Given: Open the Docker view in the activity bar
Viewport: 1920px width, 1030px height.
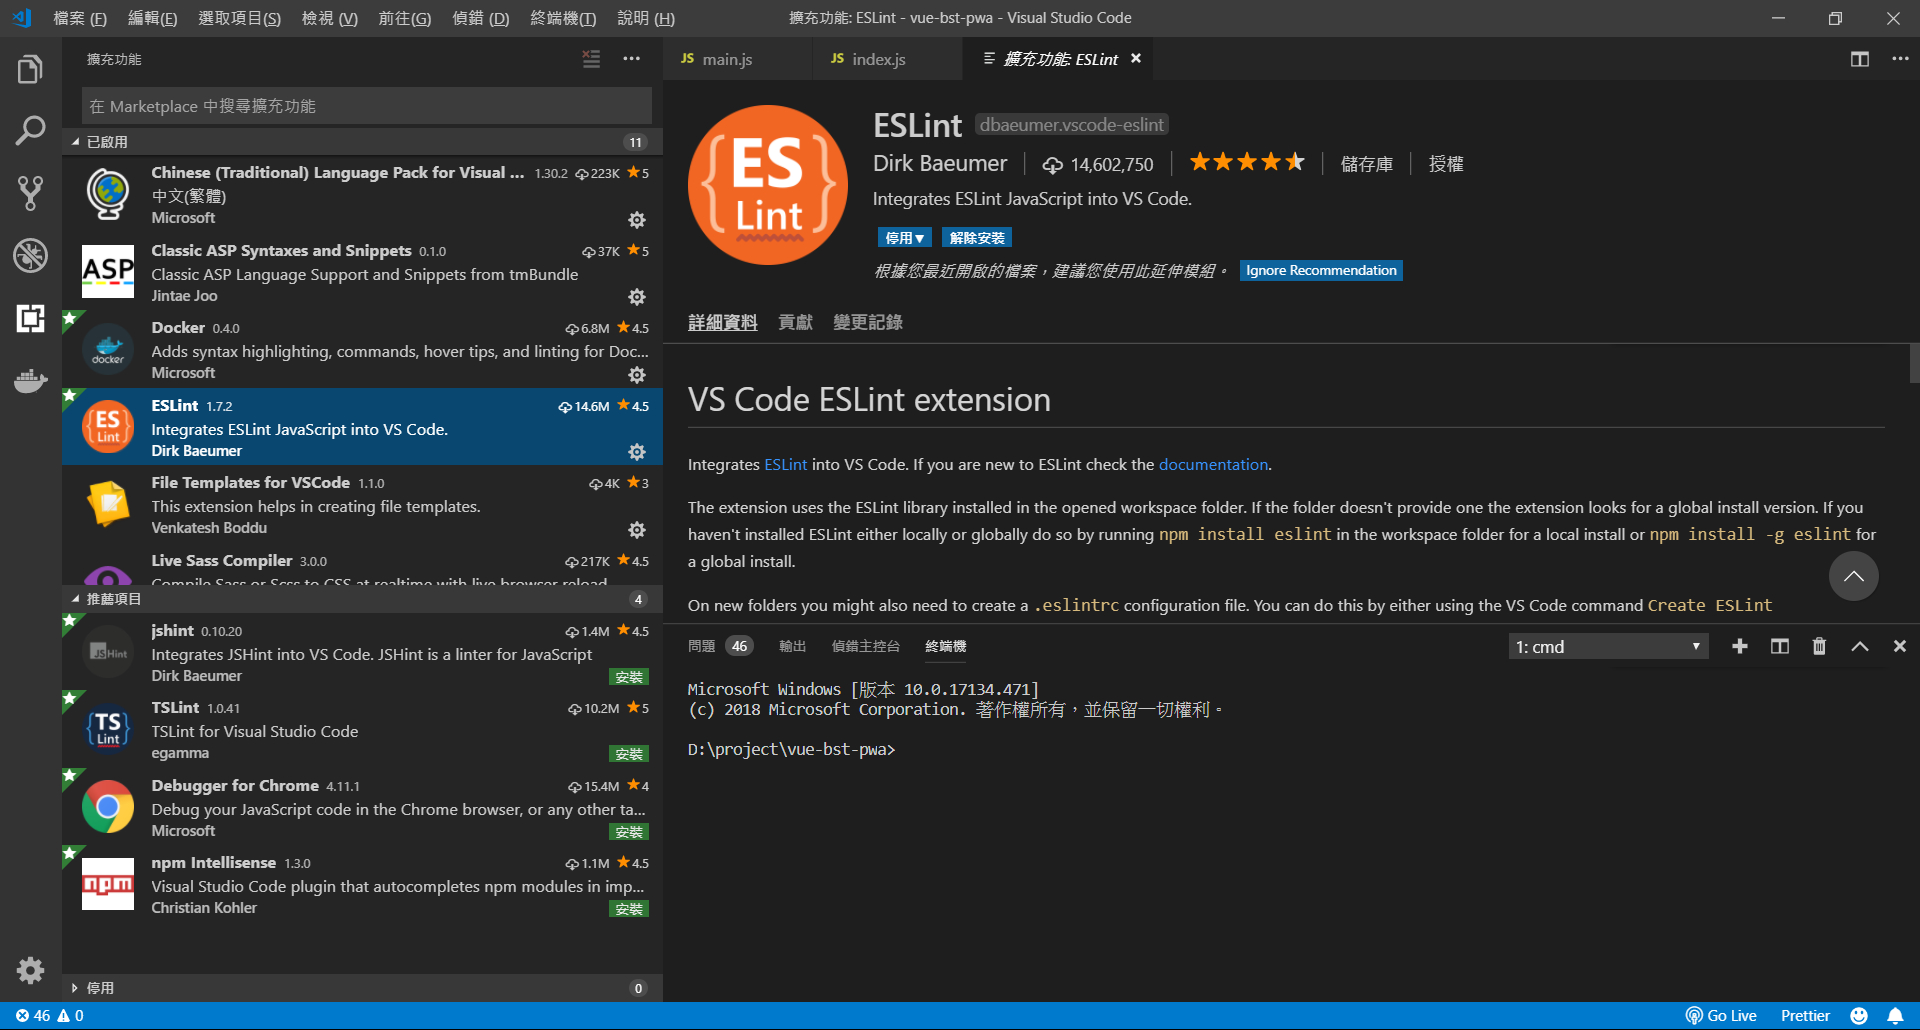Looking at the screenshot, I should point(30,380).
